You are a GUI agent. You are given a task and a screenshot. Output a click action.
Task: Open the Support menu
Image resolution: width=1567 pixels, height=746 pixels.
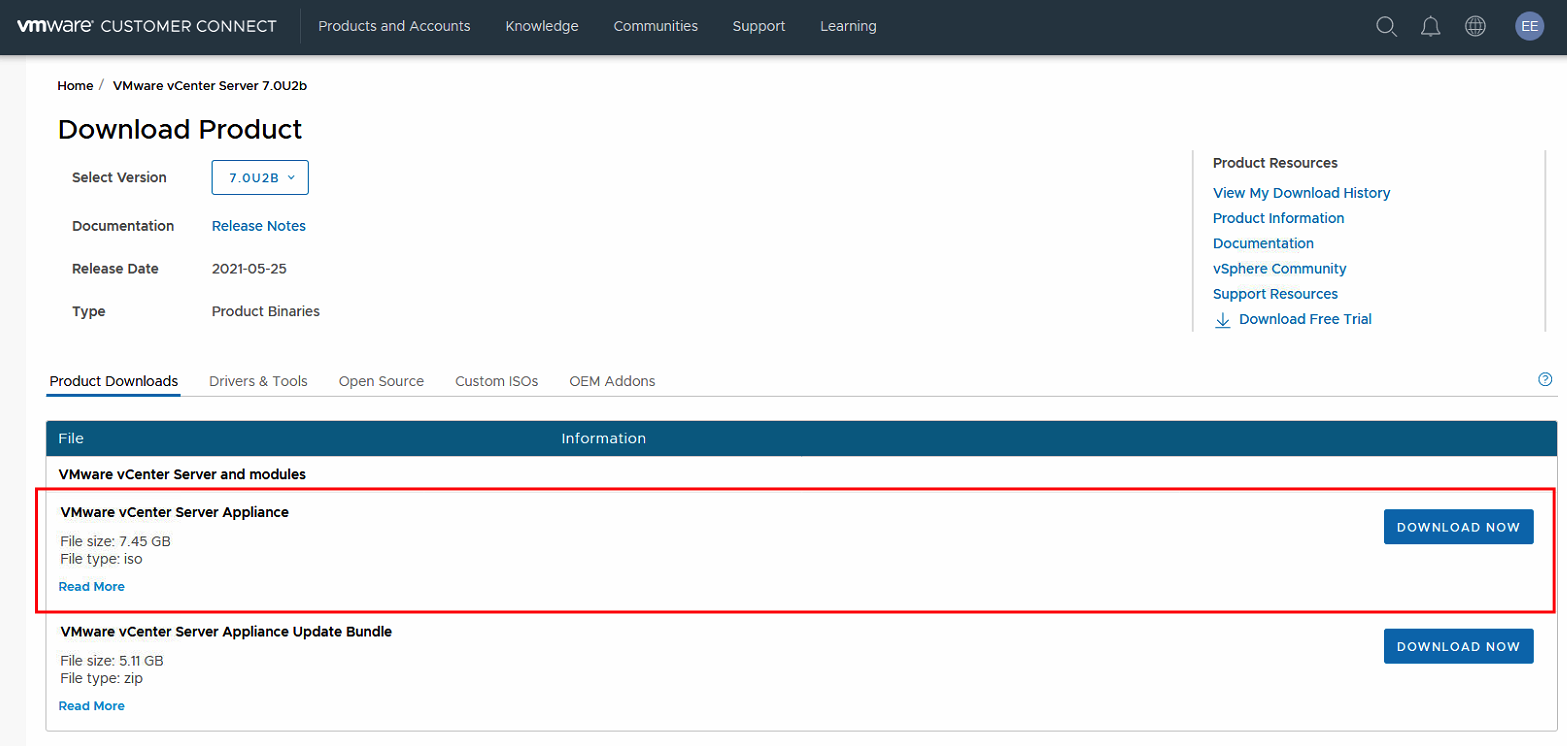(x=759, y=26)
